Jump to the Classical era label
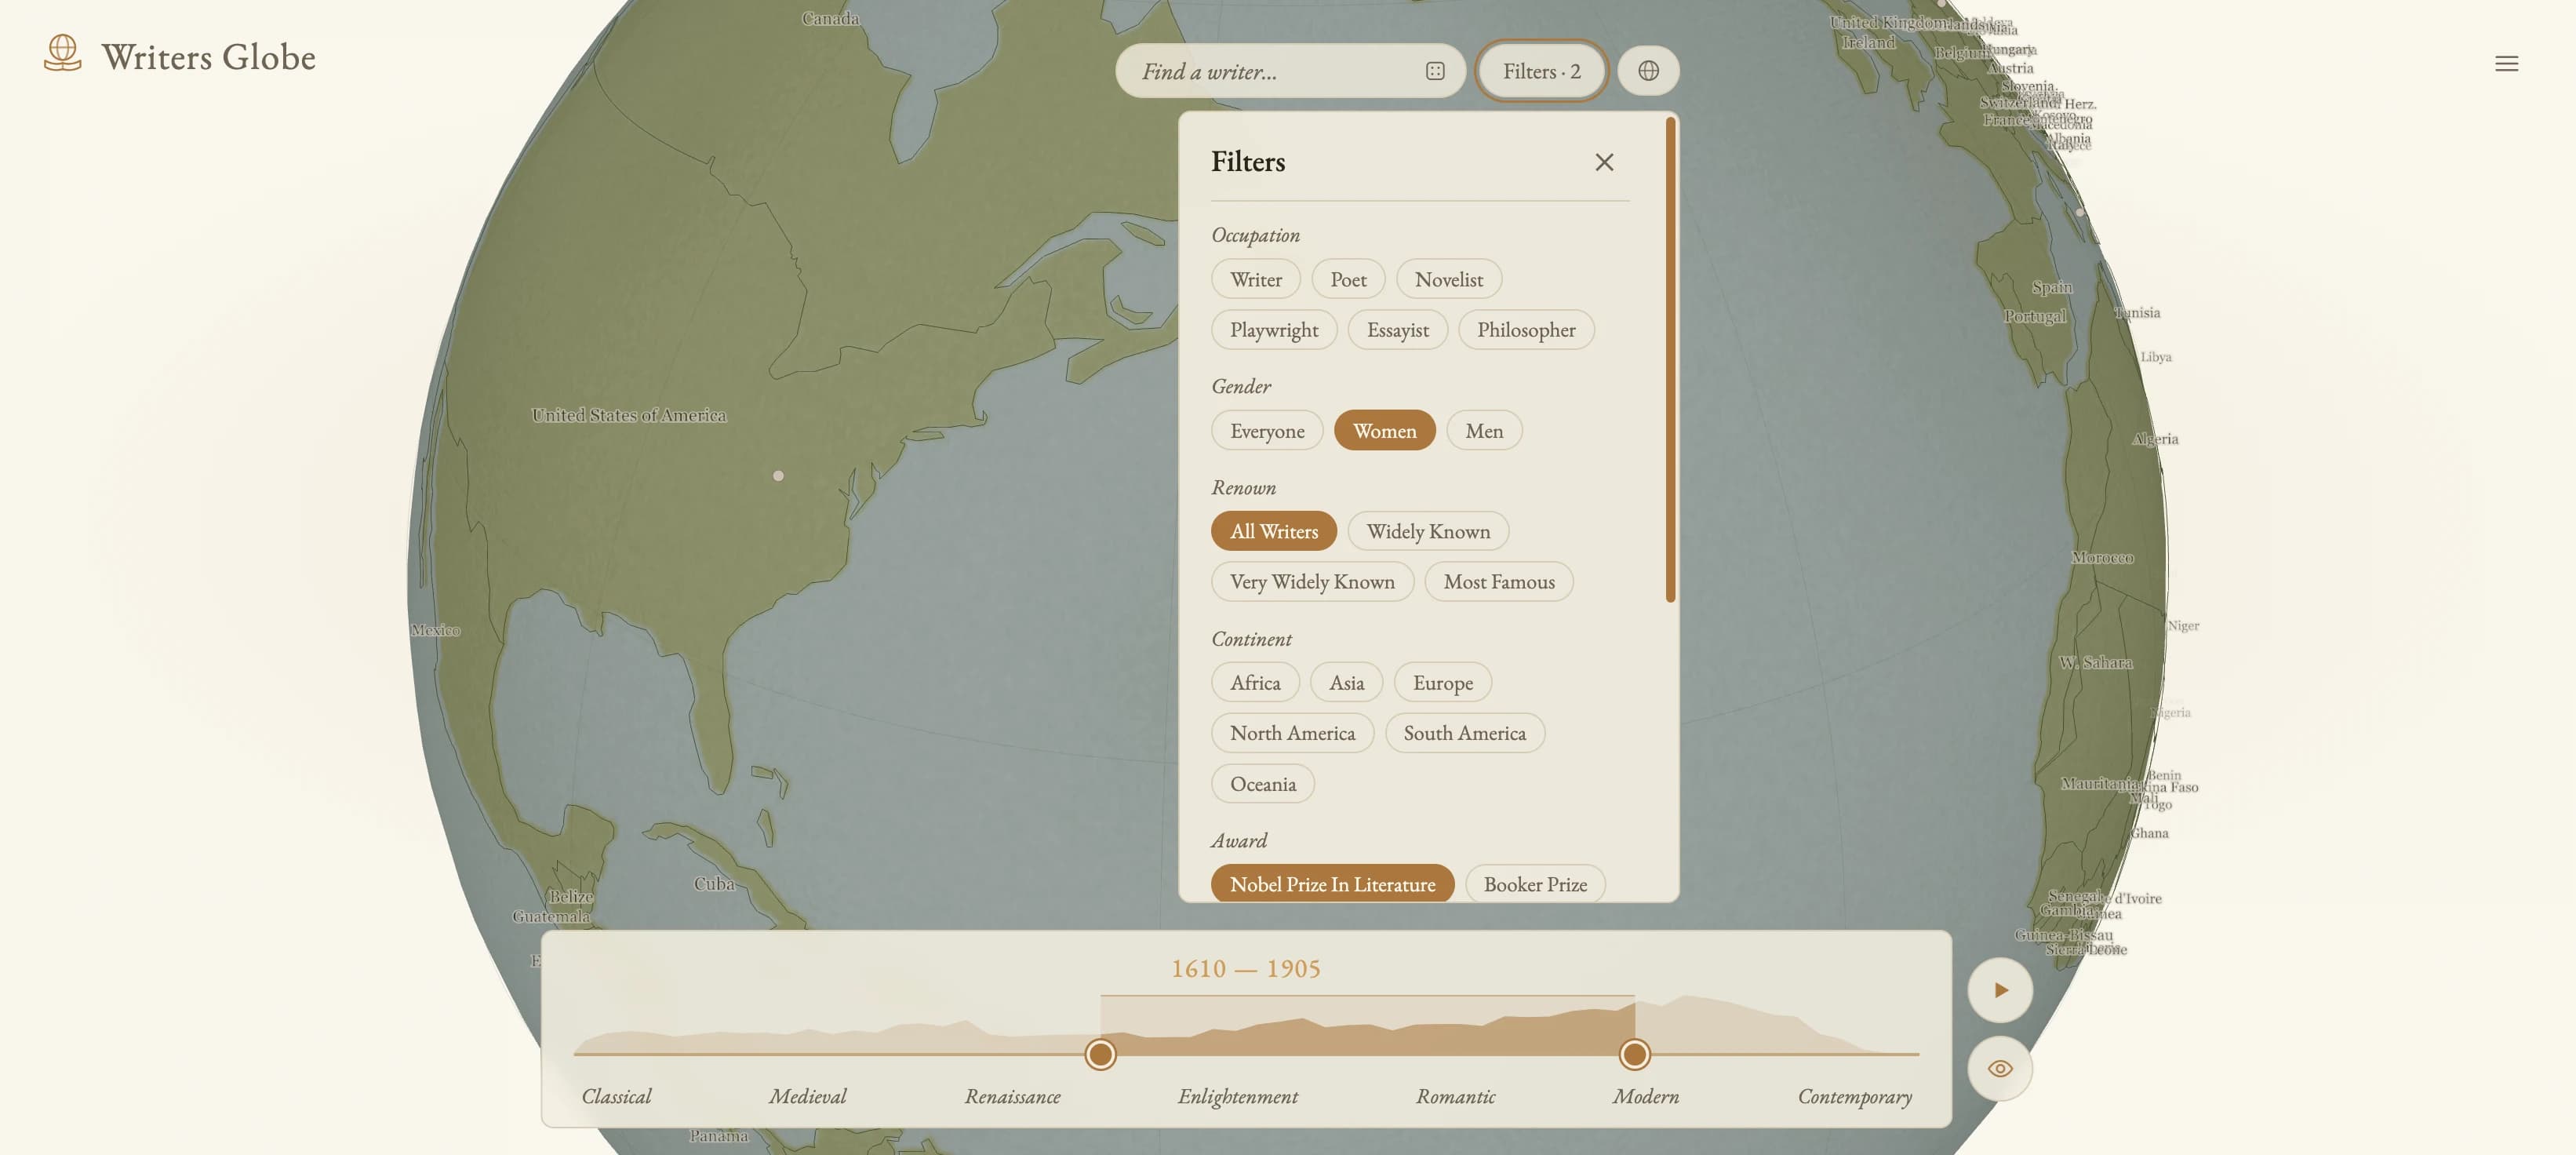 pyautogui.click(x=616, y=1096)
